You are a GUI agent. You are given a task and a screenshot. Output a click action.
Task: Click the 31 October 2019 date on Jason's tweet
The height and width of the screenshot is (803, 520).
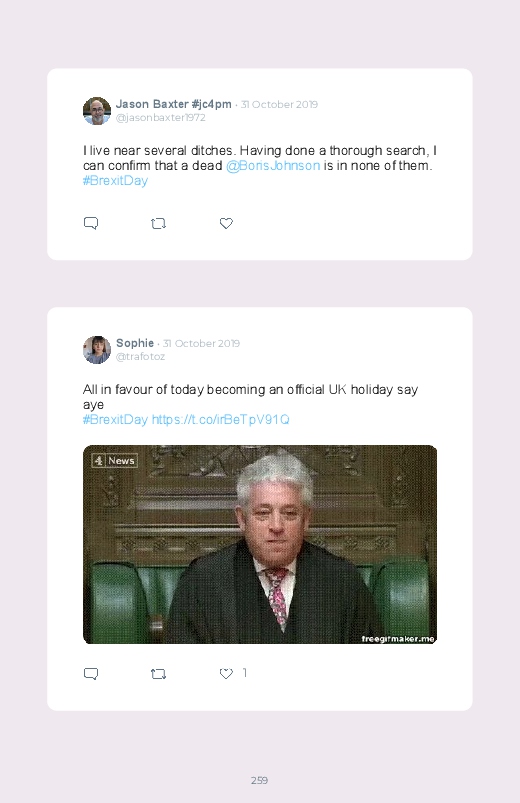click(279, 104)
